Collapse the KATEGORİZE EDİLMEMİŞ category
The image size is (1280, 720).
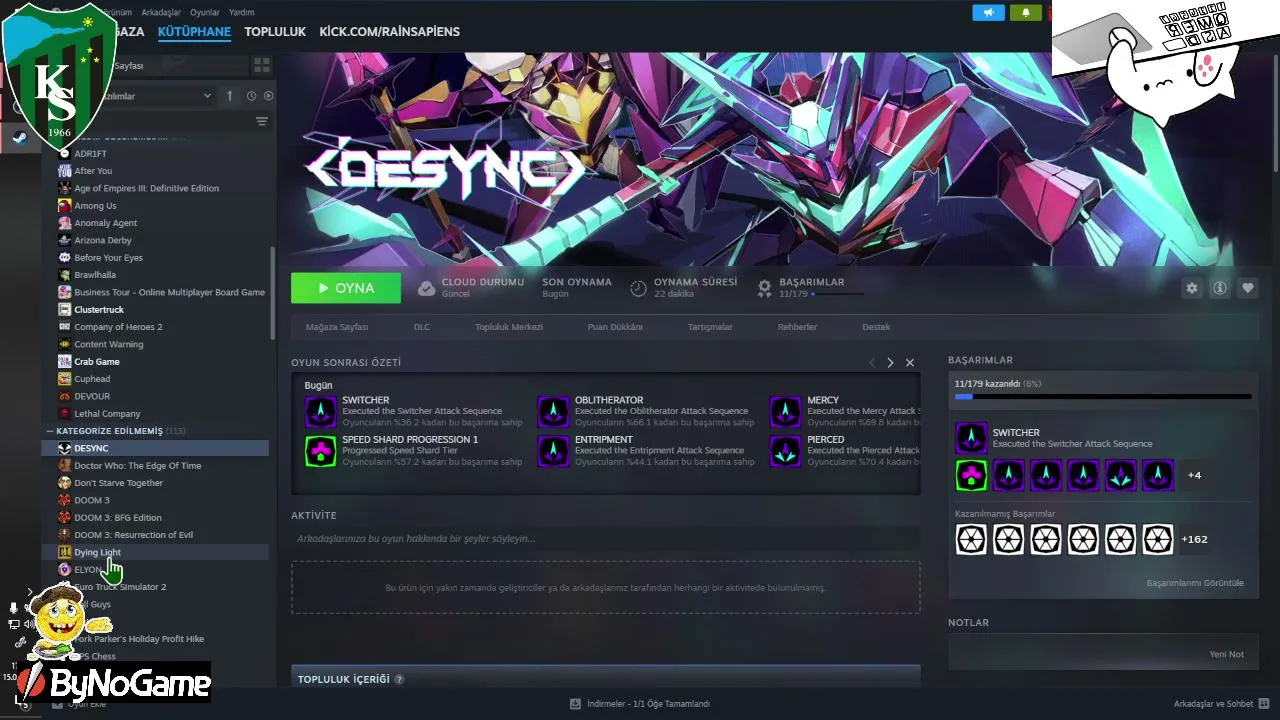point(51,431)
